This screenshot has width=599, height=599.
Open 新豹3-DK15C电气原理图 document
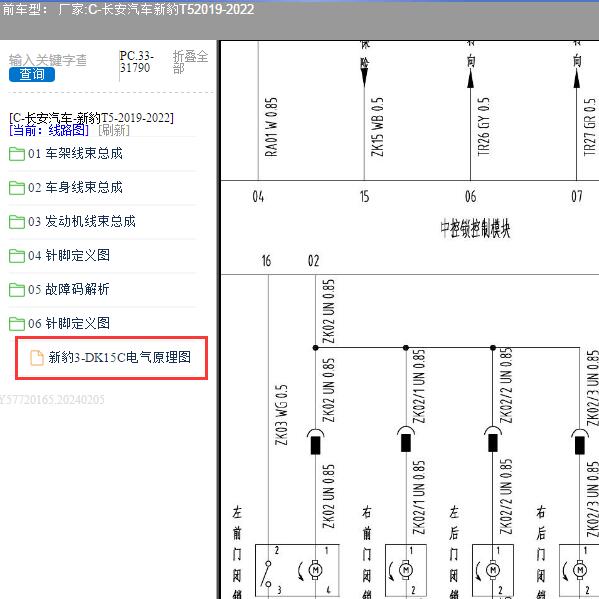point(120,358)
